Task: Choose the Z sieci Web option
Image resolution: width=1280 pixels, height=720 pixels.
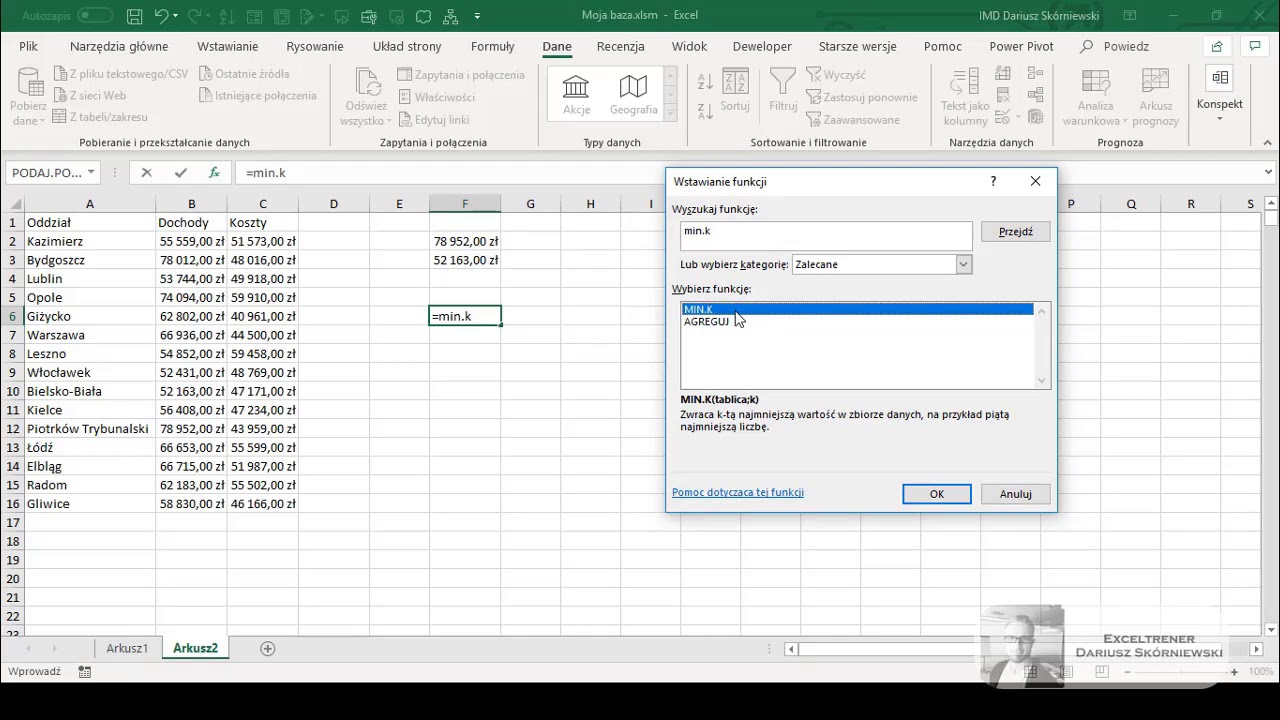Action: click(89, 96)
